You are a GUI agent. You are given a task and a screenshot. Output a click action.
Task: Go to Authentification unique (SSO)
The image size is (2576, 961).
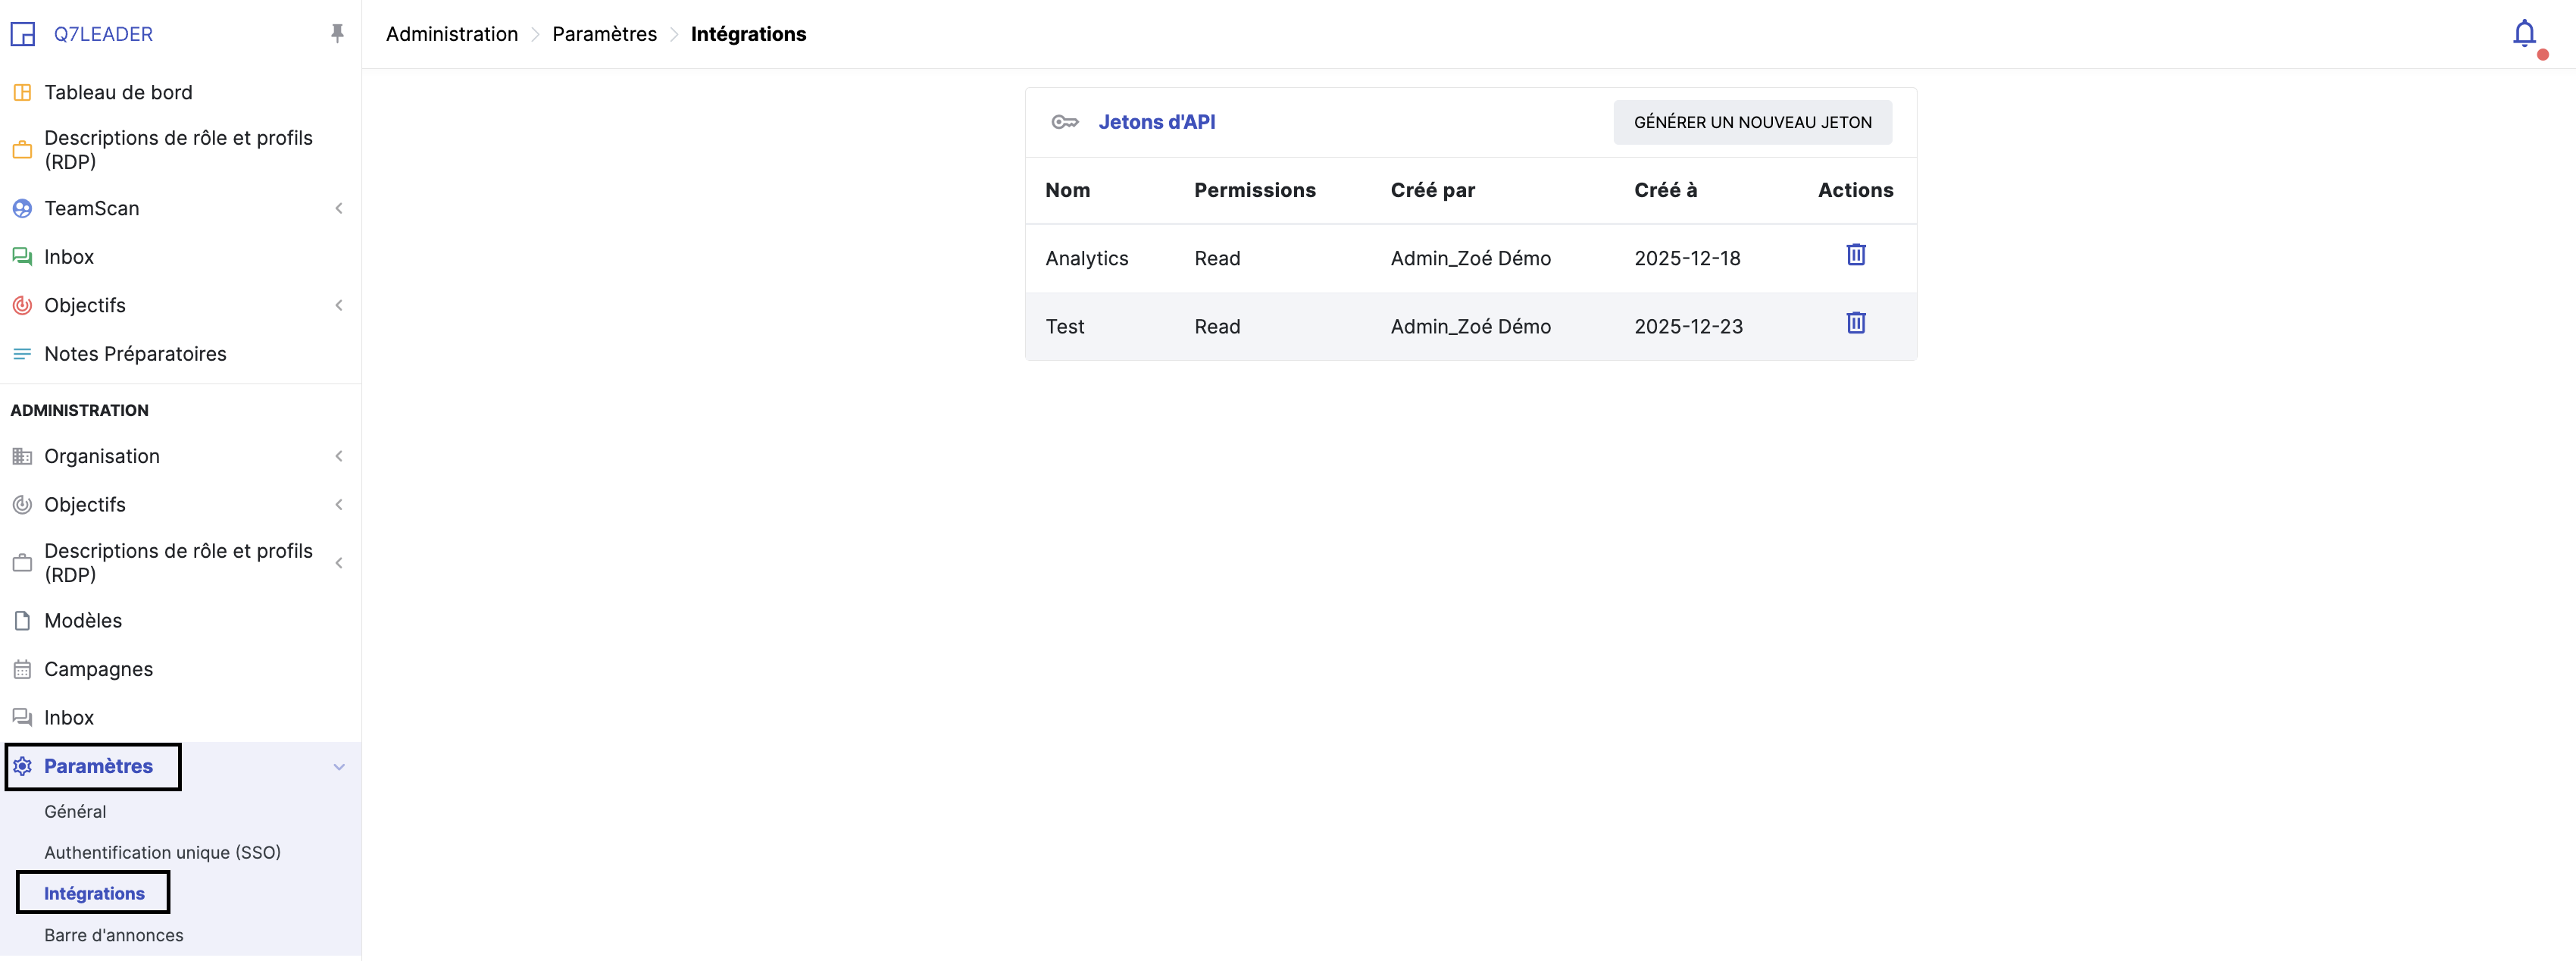[x=162, y=853]
